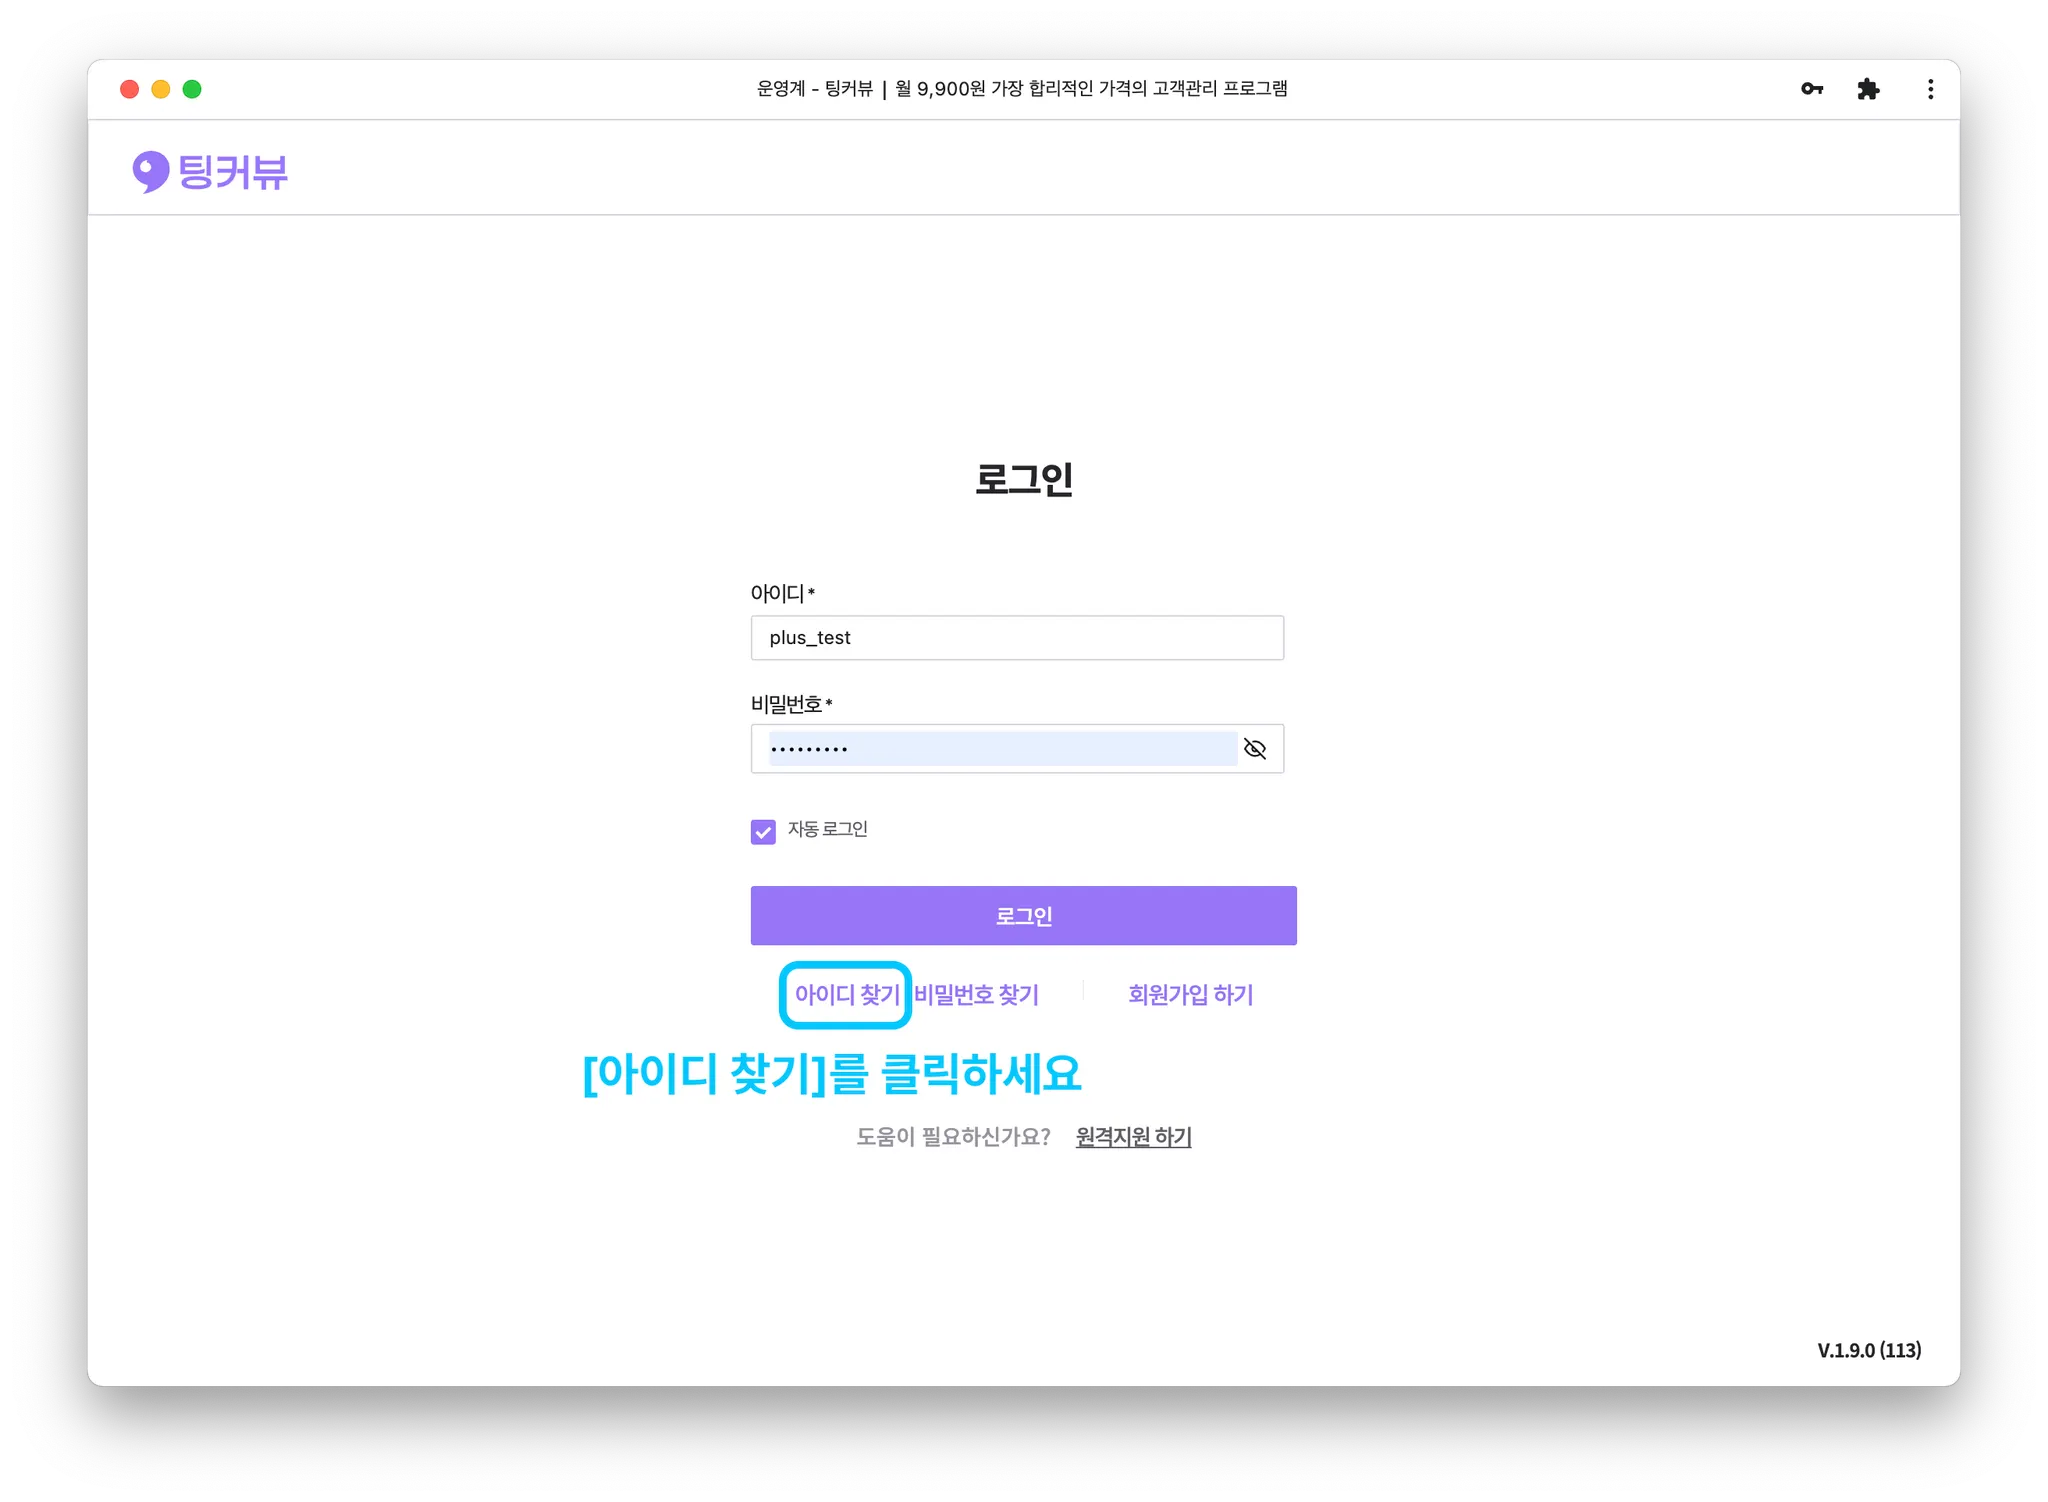Open the 회원가입 하기 link
The height and width of the screenshot is (1502, 2048).
pyautogui.click(x=1190, y=995)
